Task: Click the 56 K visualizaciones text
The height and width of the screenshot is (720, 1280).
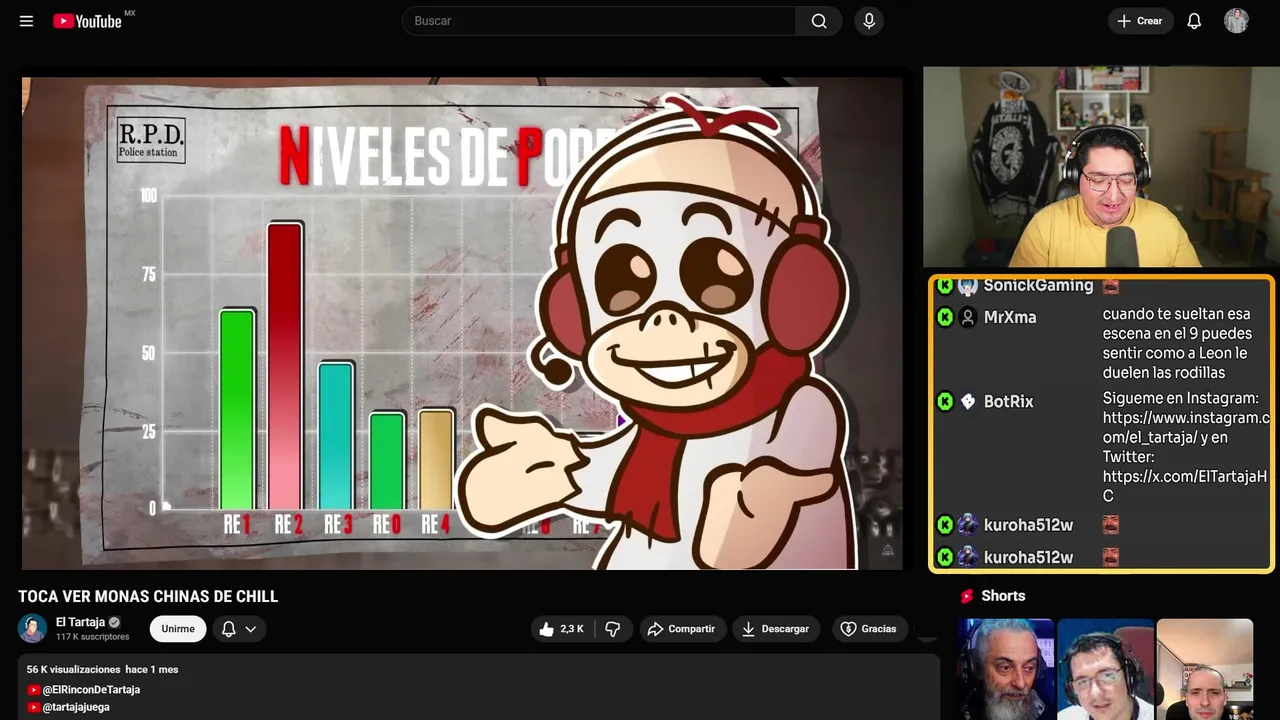Action: point(74,669)
